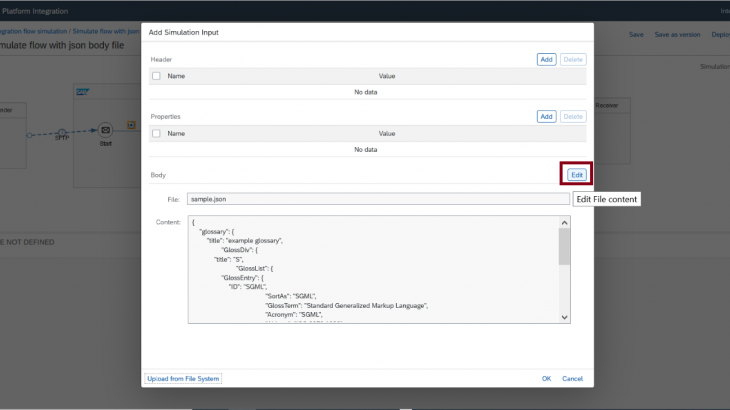Click Value column header in Properties table
Image resolution: width=730 pixels, height=410 pixels.
[386, 134]
